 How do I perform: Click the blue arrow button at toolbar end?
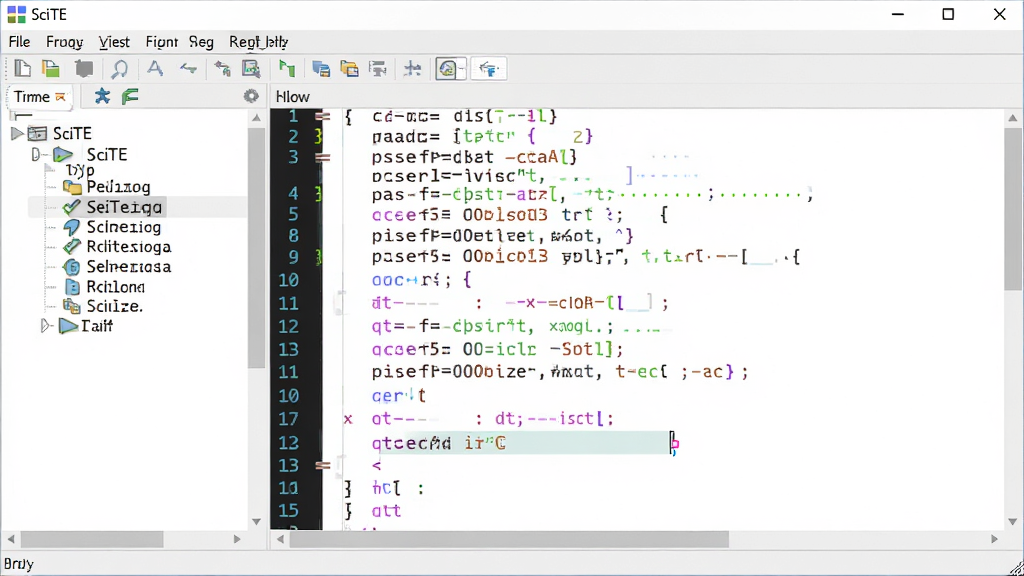pyautogui.click(x=488, y=69)
